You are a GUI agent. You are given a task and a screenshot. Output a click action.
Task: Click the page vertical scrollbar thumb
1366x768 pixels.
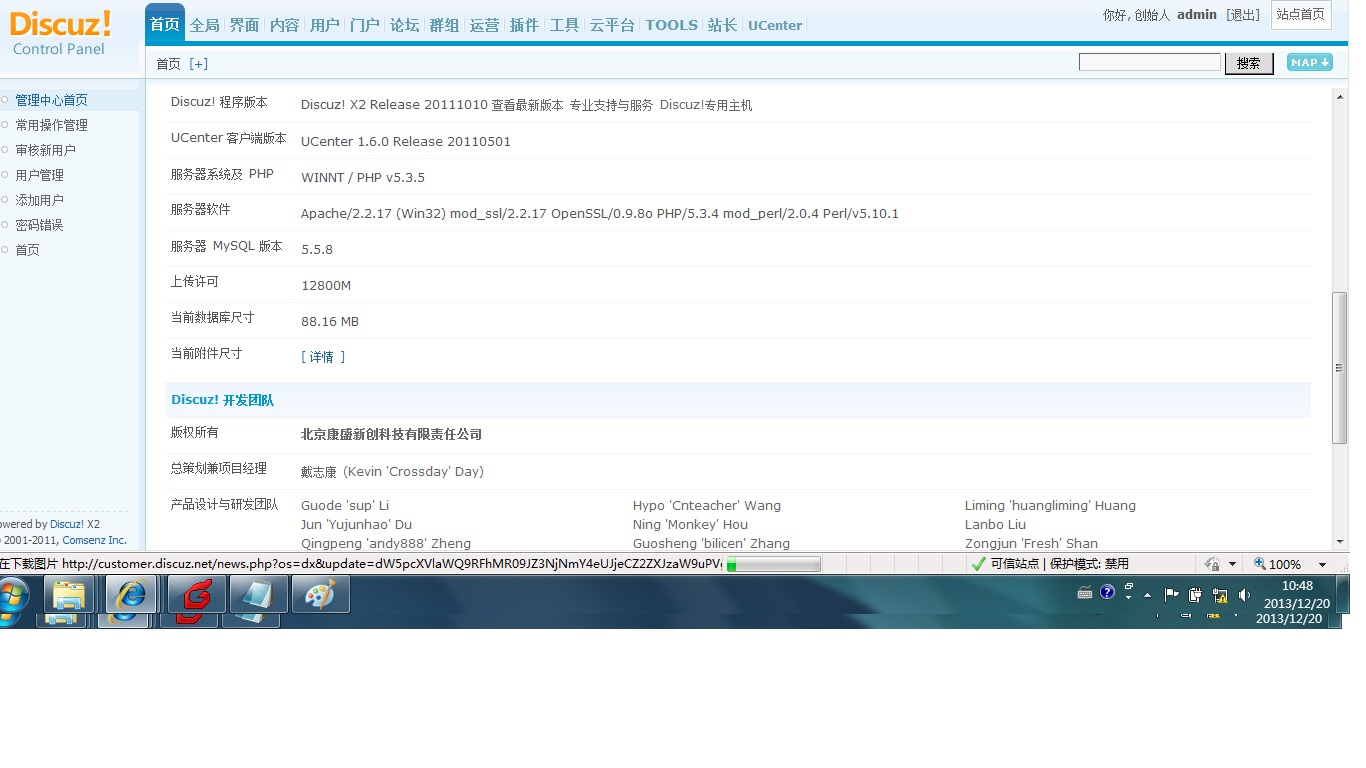tap(1340, 367)
